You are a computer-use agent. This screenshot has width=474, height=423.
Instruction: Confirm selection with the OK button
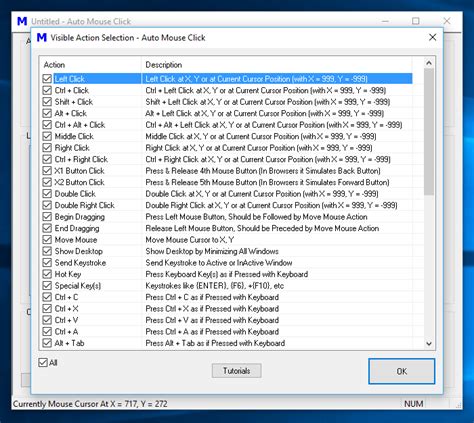pyautogui.click(x=402, y=371)
